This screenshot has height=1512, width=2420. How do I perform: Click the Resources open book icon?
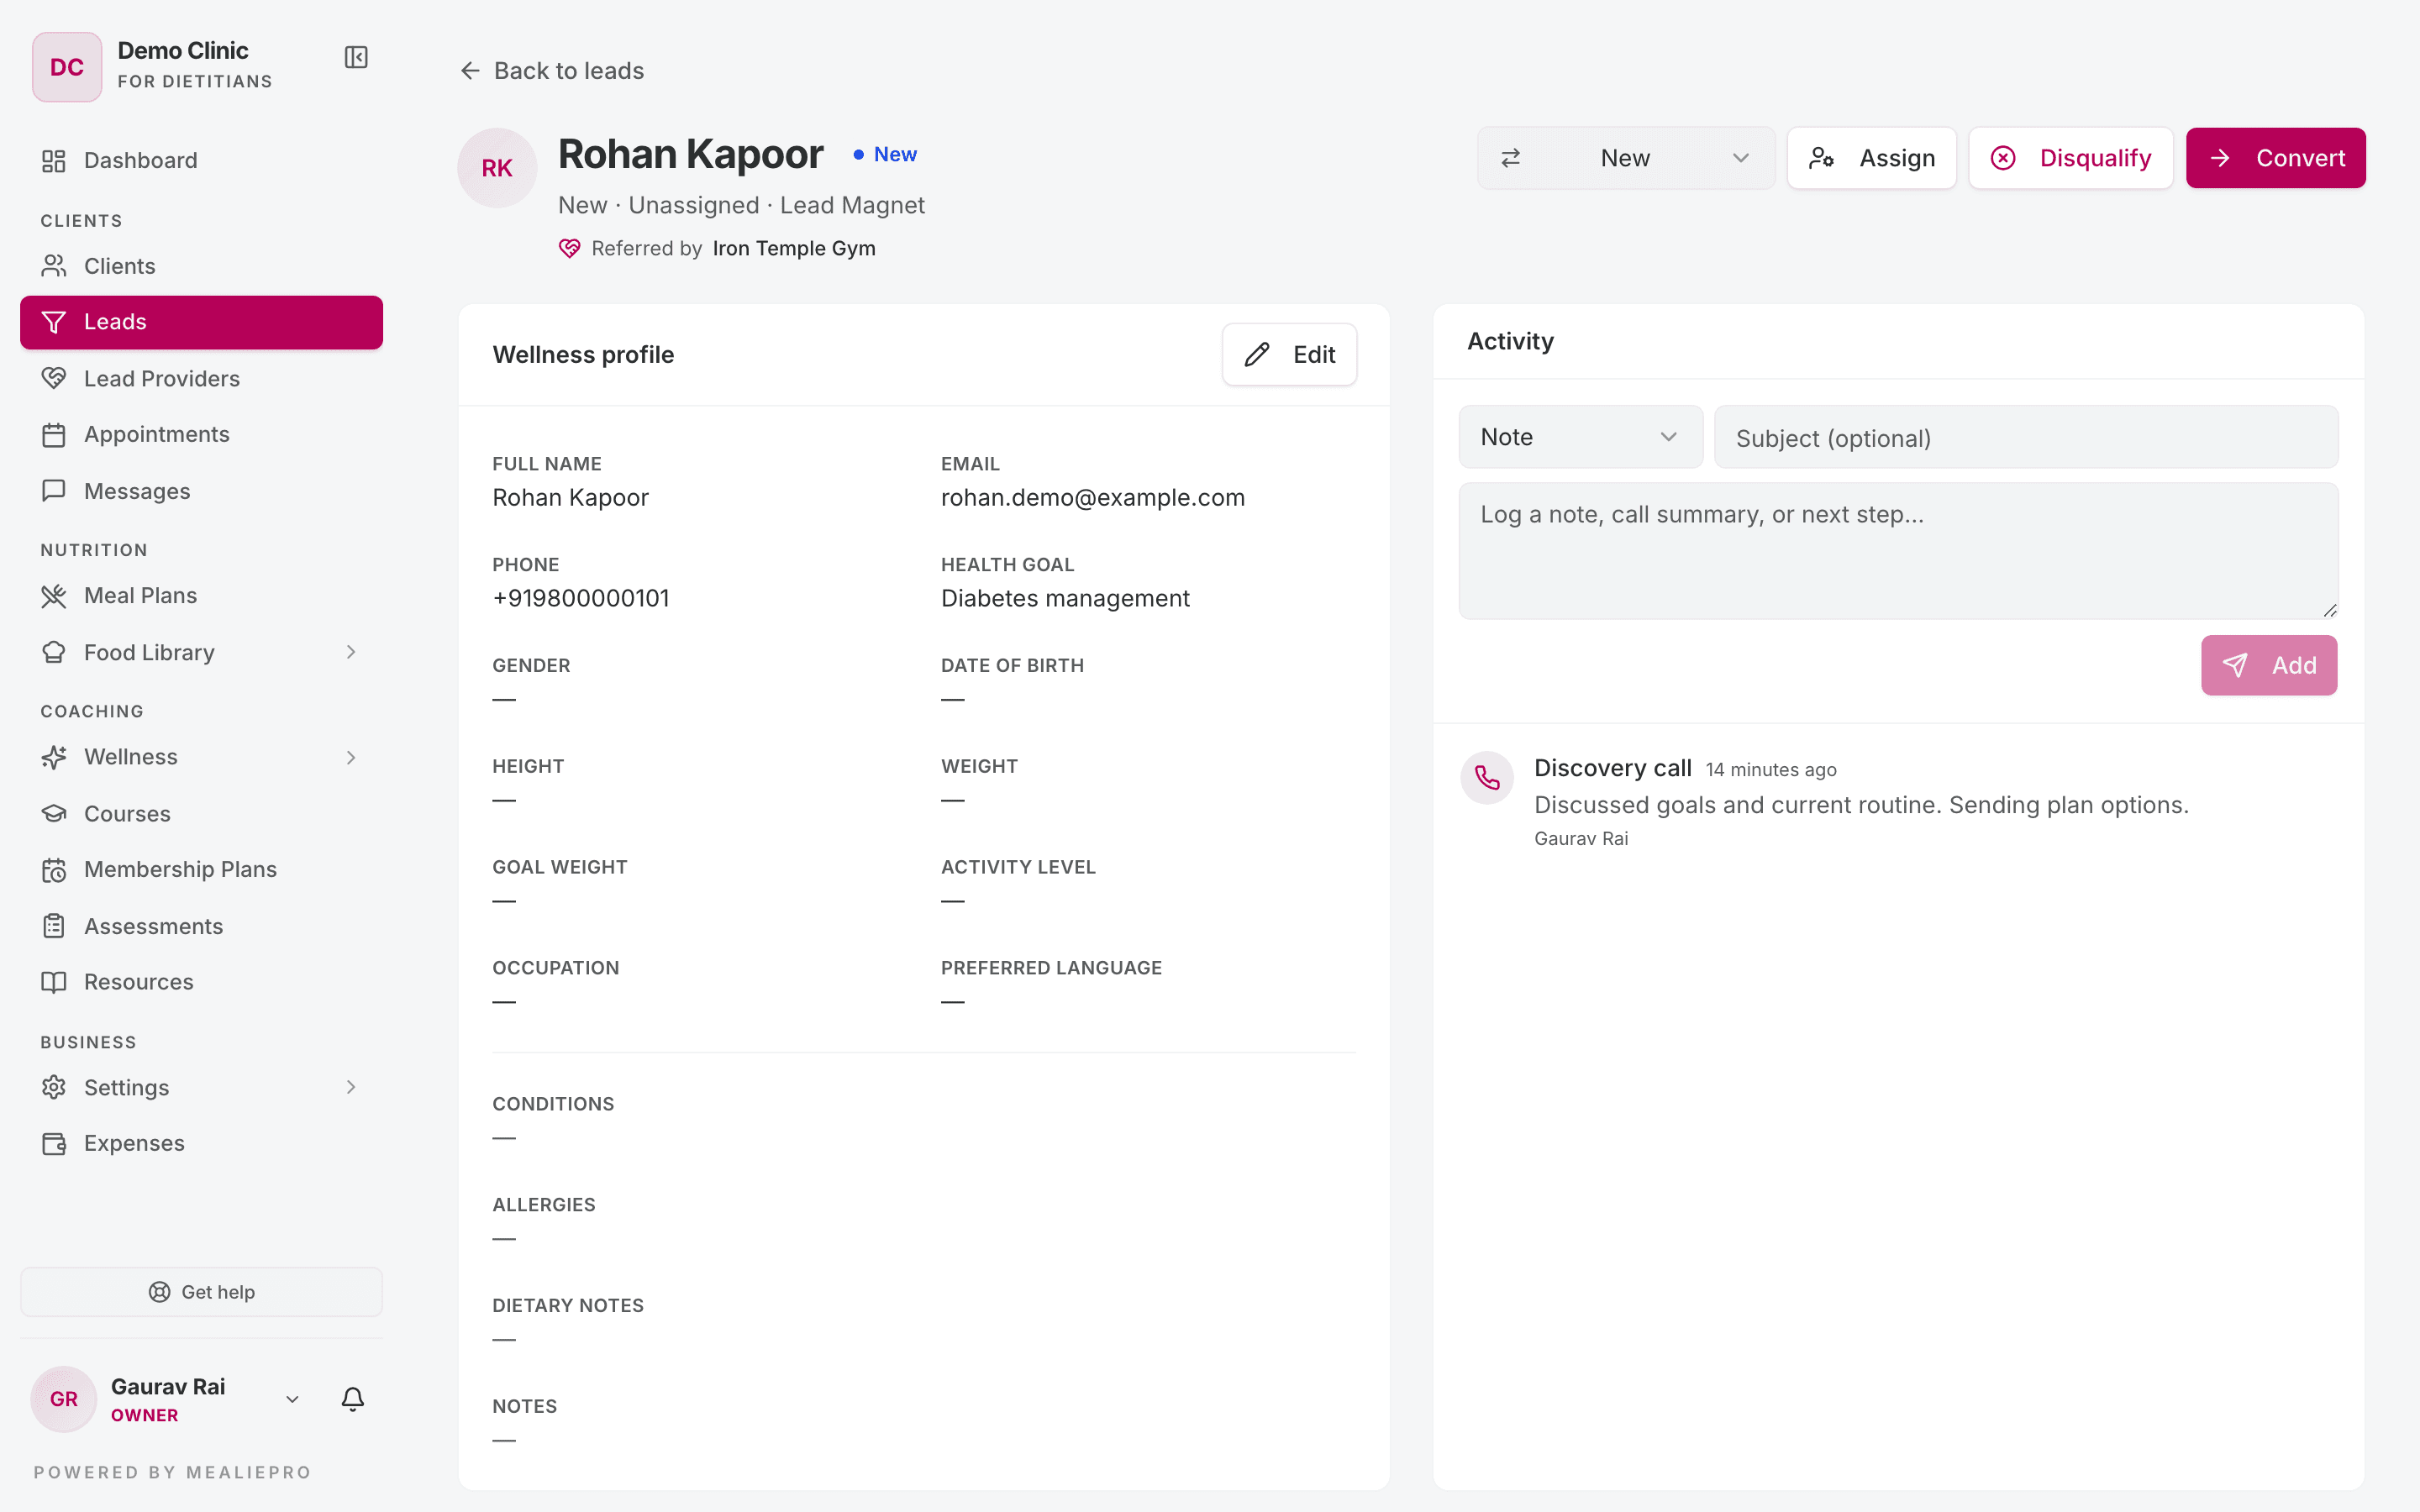coord(54,982)
